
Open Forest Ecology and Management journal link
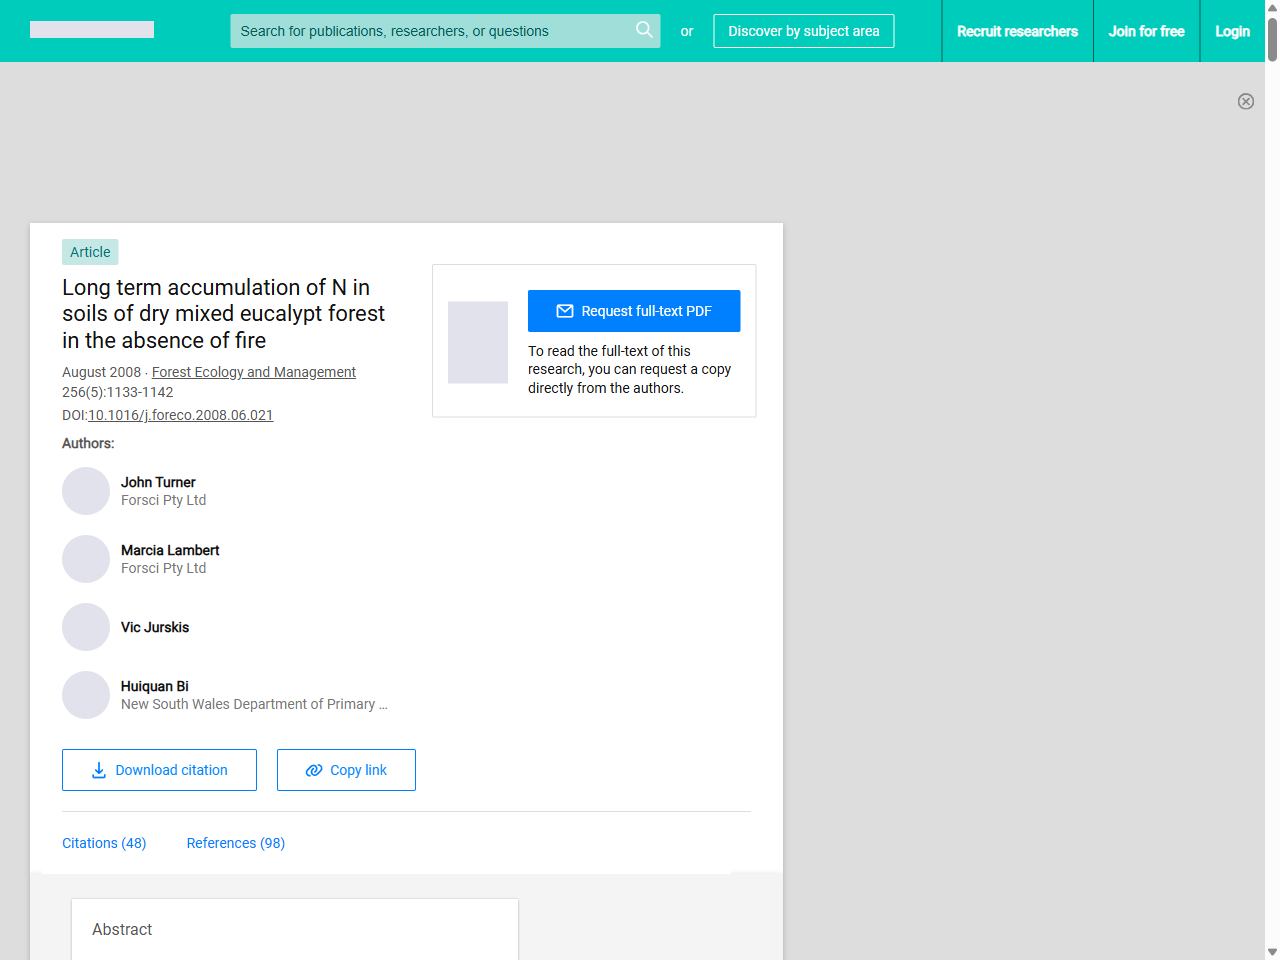[254, 372]
